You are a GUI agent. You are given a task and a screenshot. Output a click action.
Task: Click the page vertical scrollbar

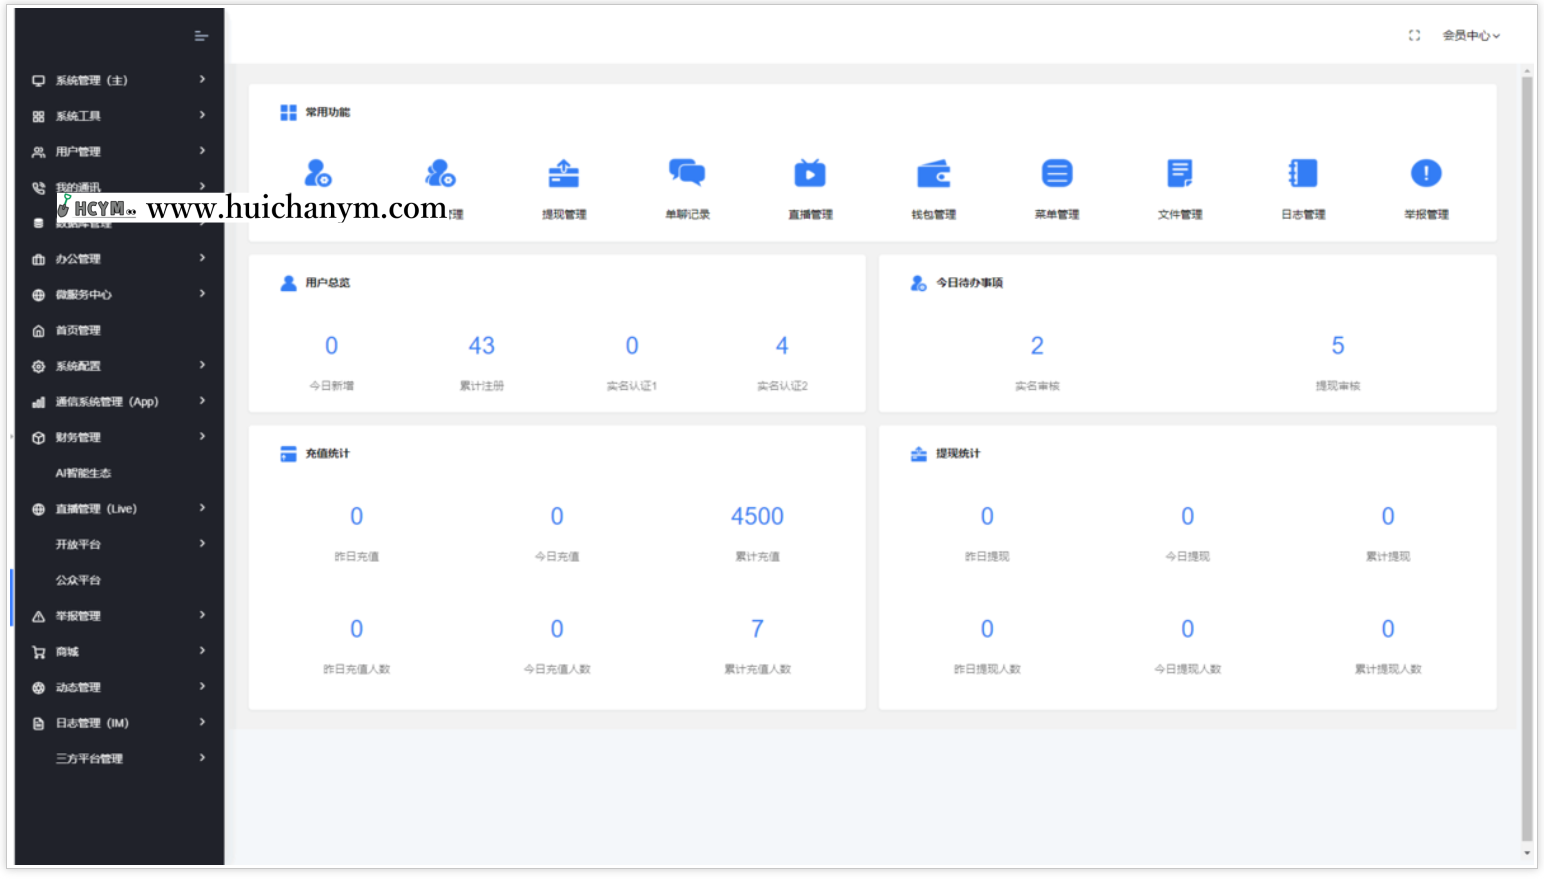pos(1527,460)
